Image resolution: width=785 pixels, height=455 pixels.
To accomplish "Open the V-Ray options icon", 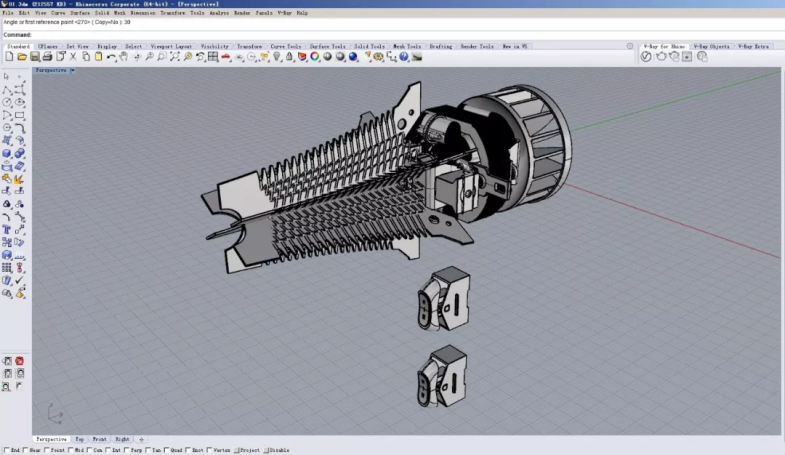I will click(646, 57).
